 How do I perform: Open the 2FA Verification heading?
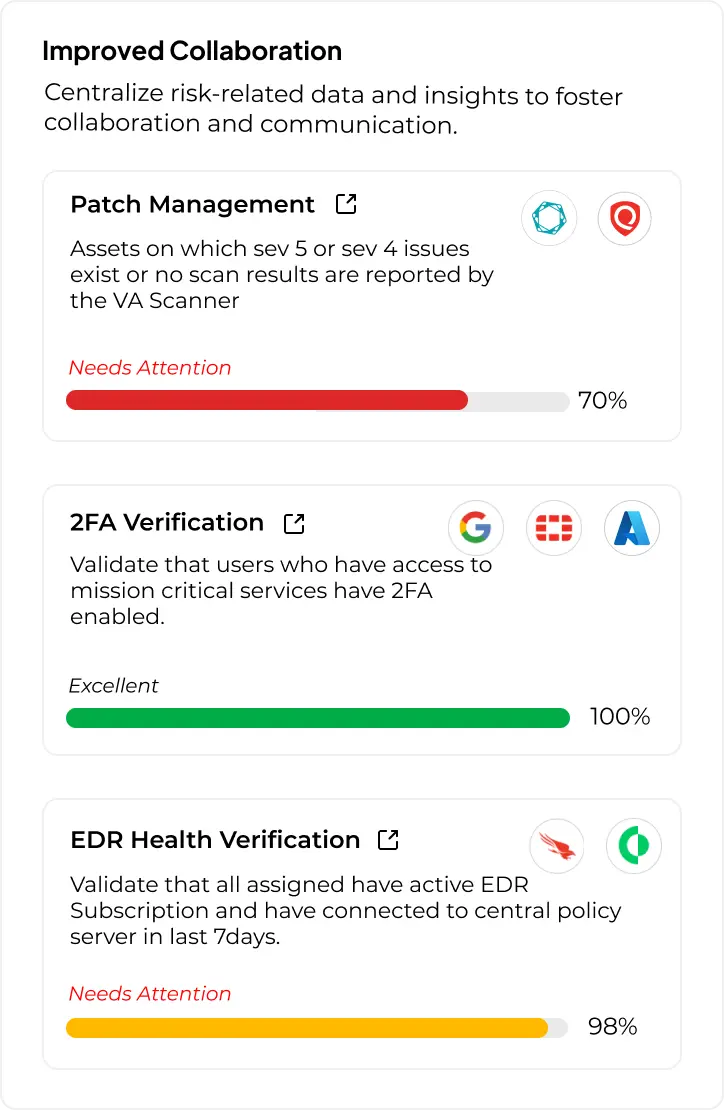[x=167, y=523]
